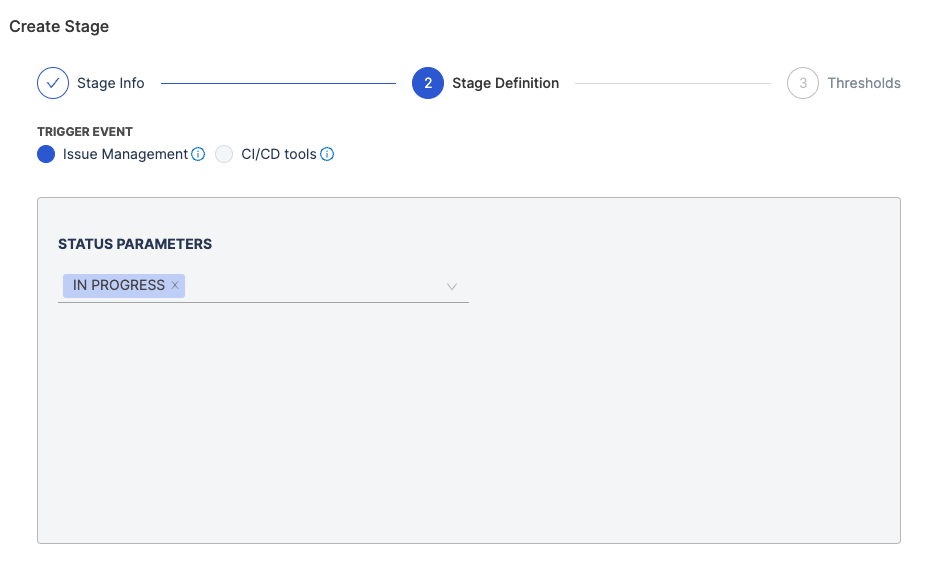Open the Issue Management info tooltip icon
925x585 pixels.
[x=198, y=154]
